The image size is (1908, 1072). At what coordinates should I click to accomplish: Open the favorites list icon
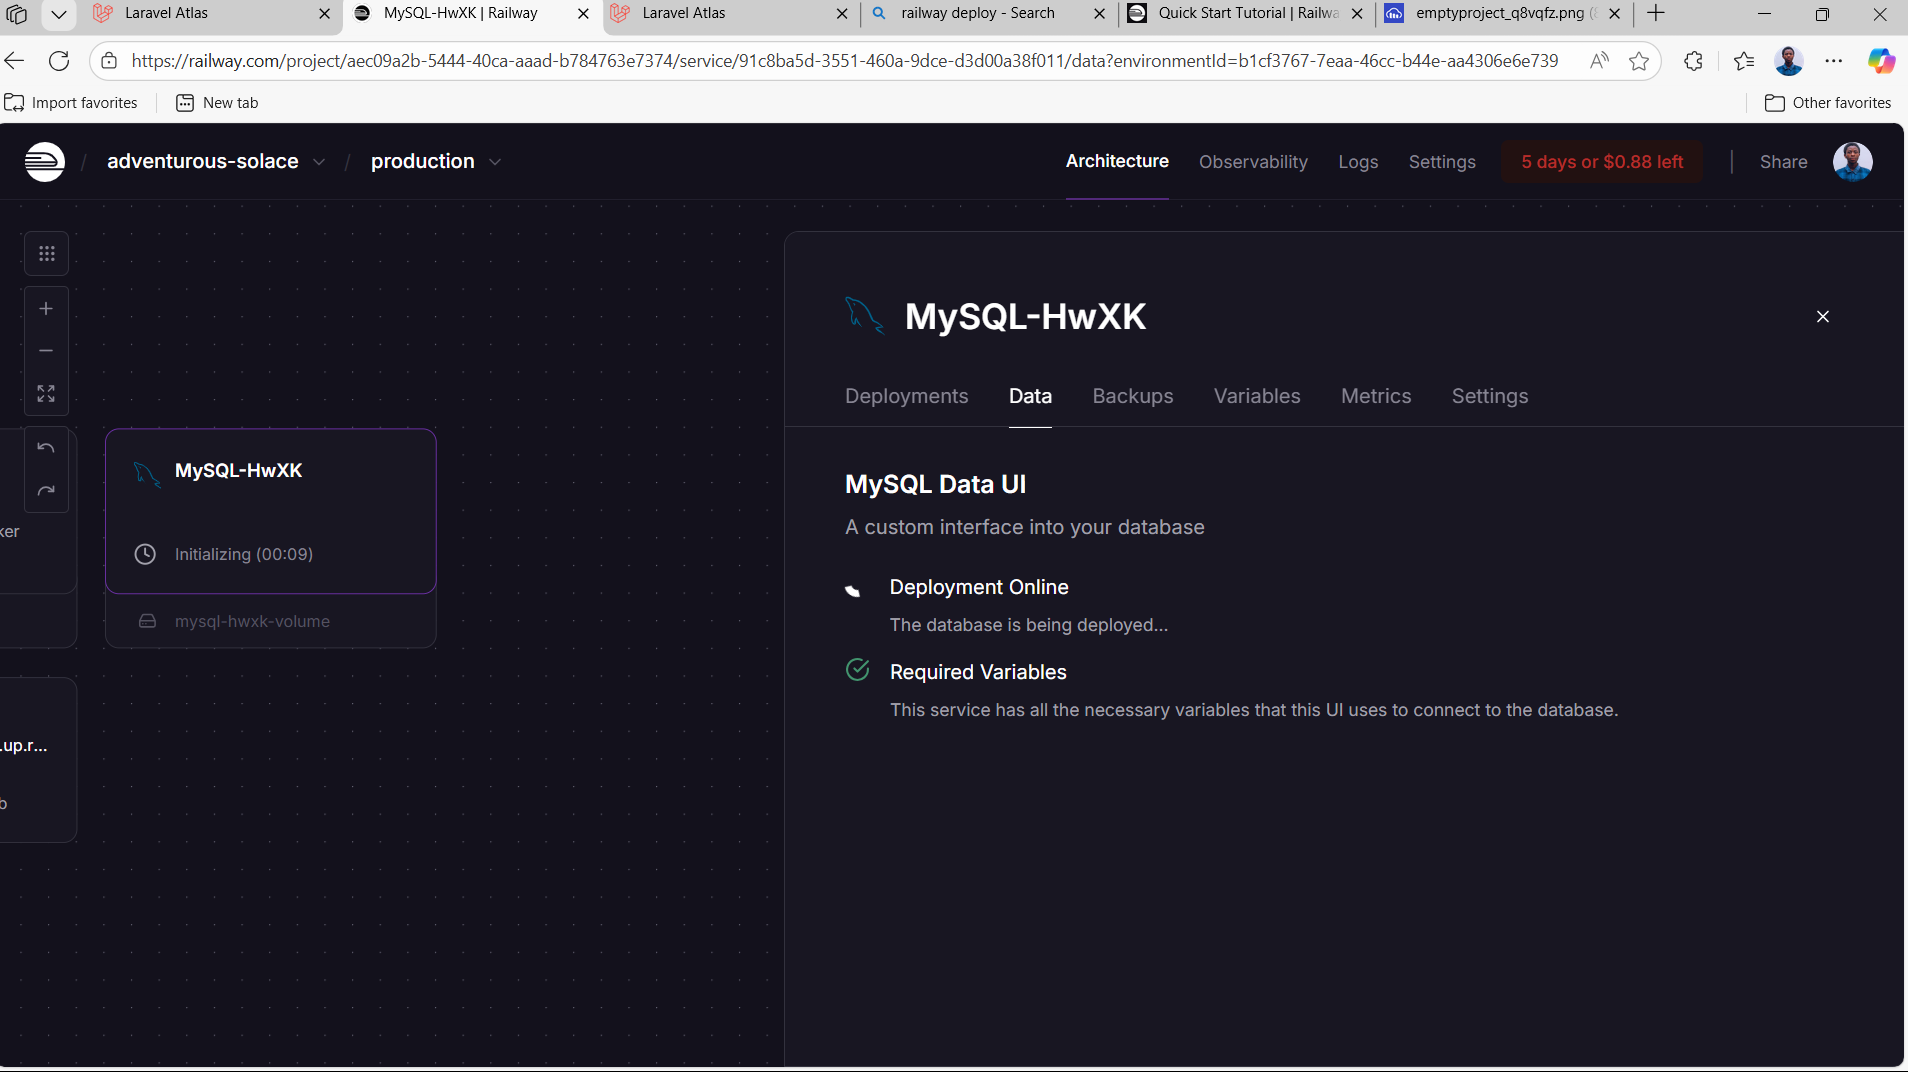pos(1744,61)
